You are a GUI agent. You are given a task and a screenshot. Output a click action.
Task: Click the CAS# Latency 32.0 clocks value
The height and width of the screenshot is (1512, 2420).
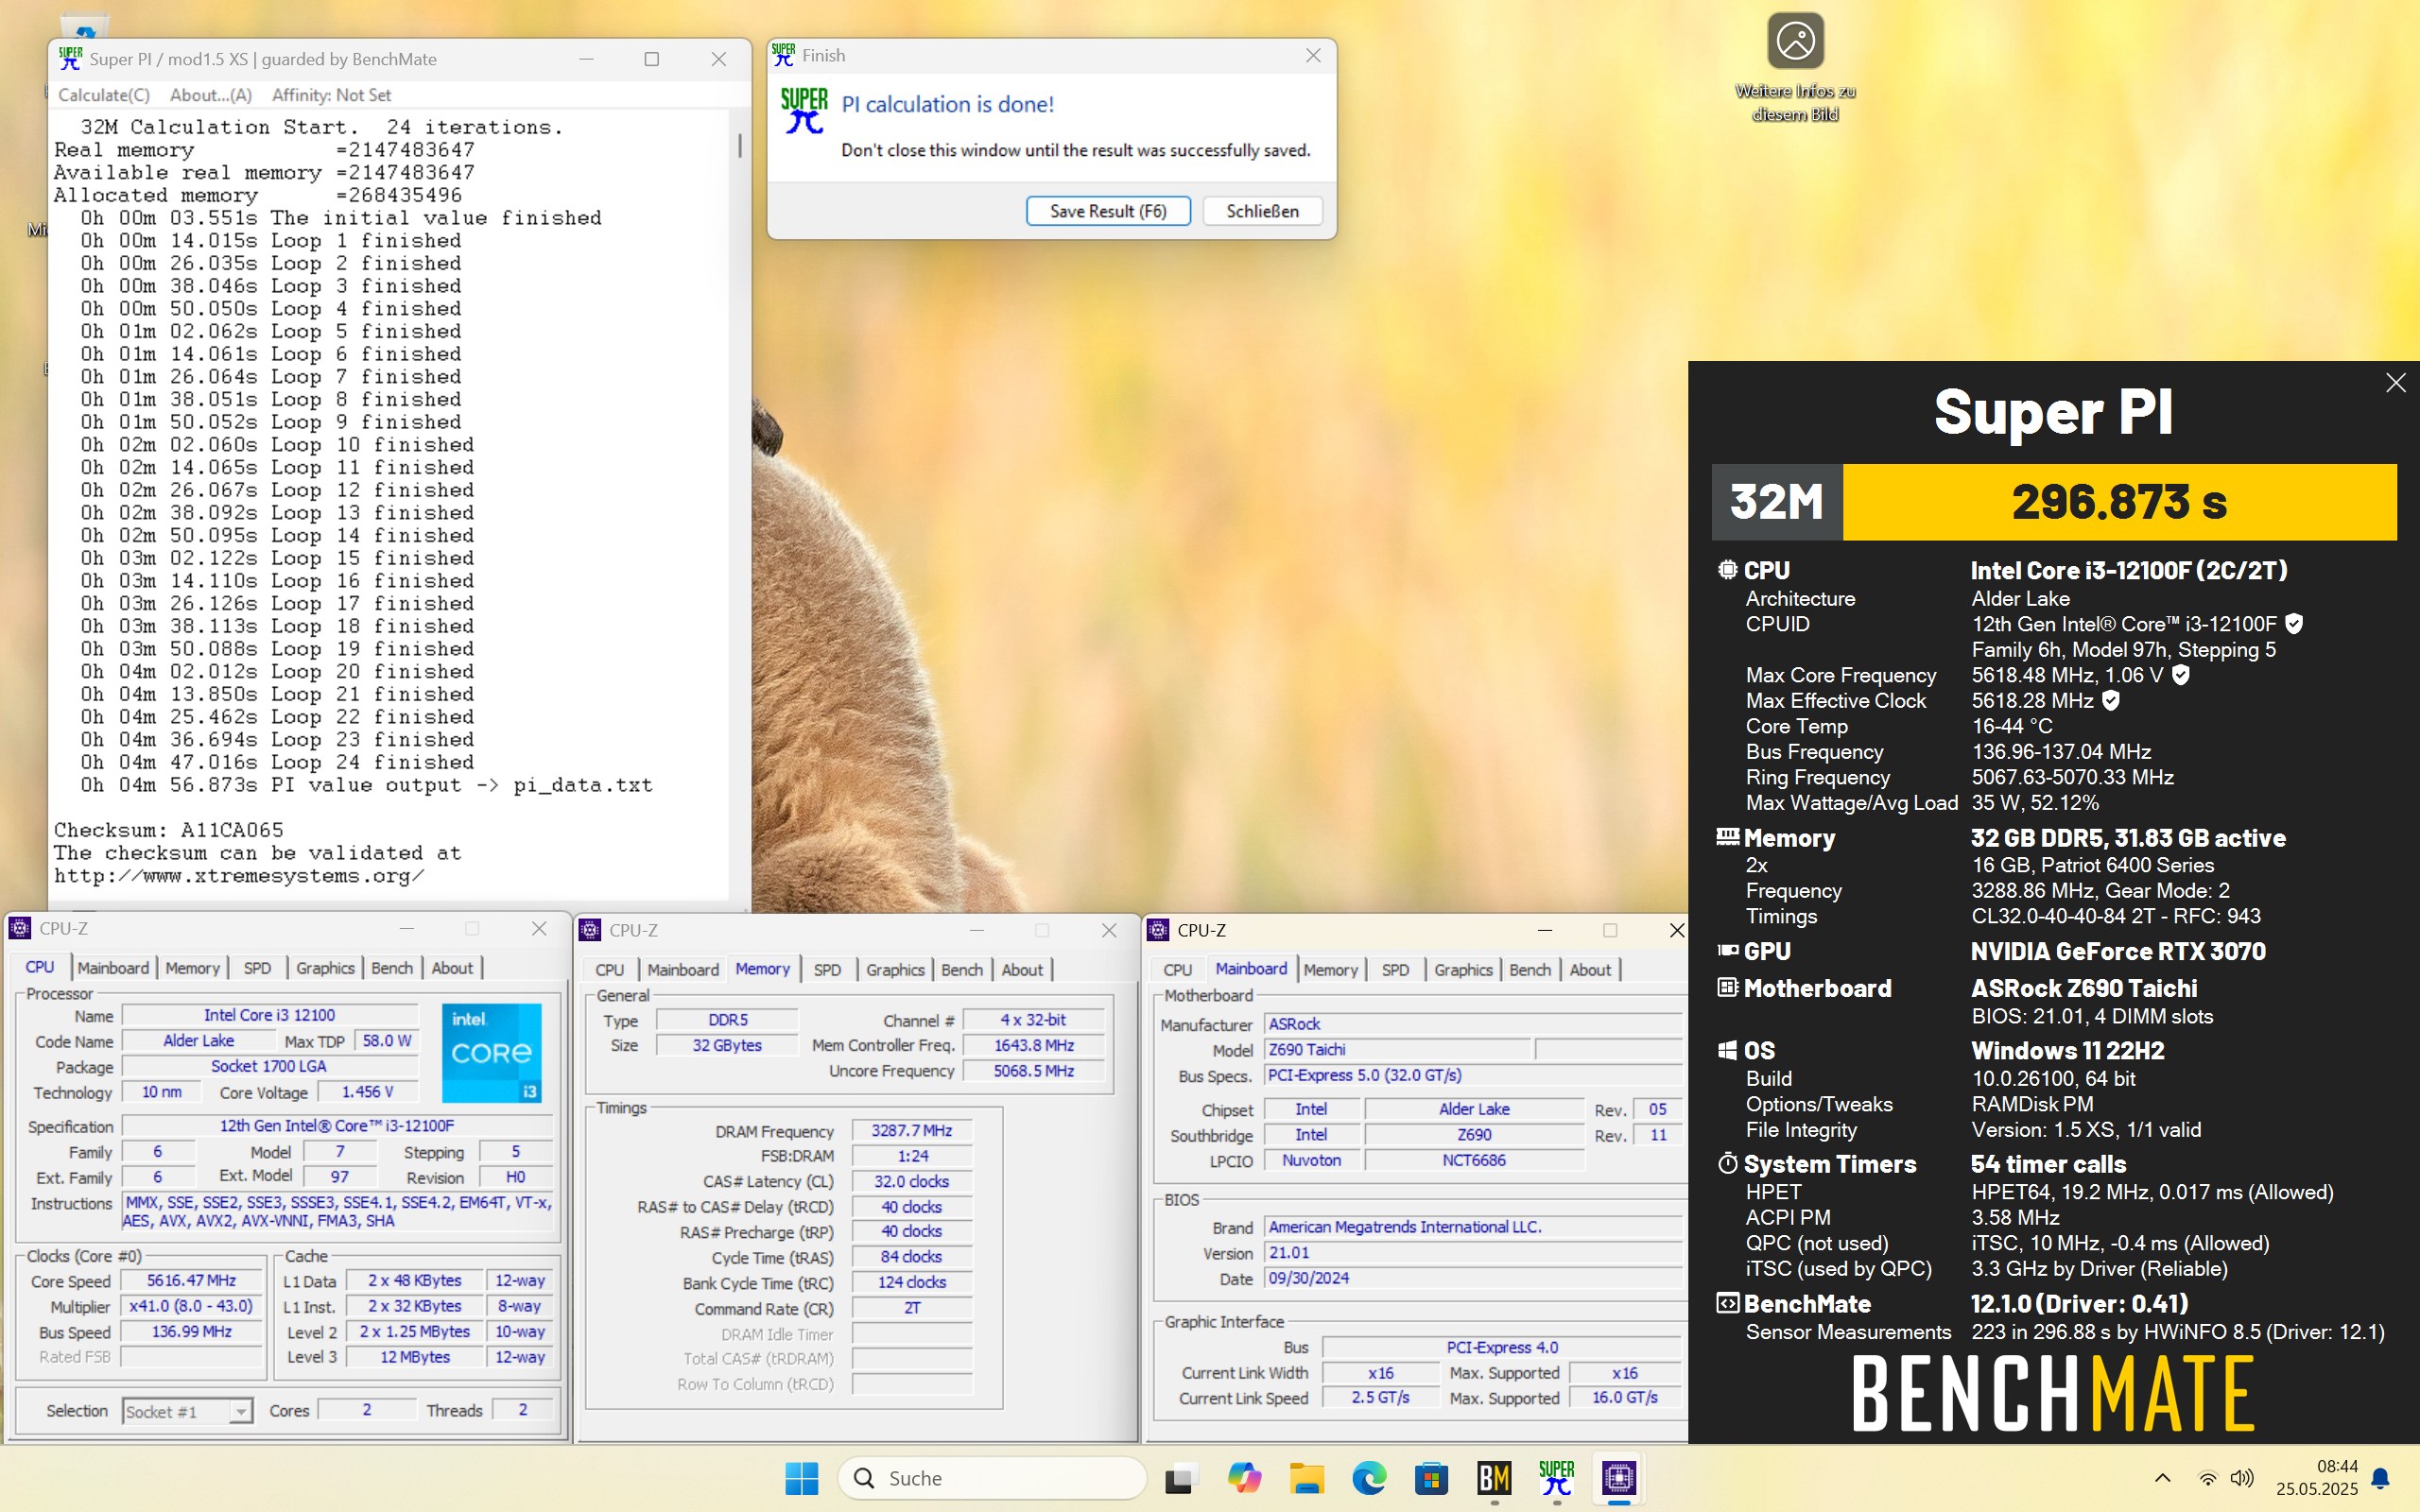(x=911, y=1181)
